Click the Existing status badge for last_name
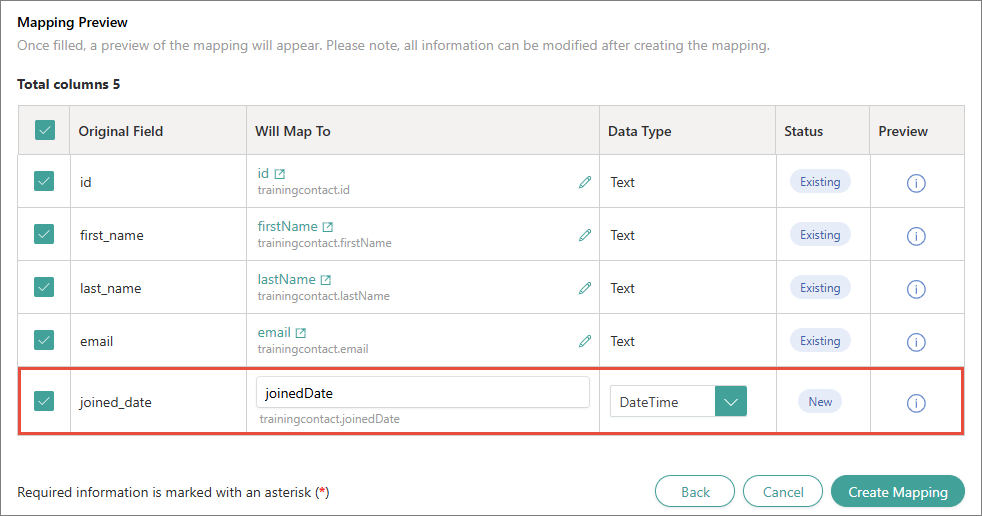The image size is (982, 516). pyautogui.click(x=820, y=288)
